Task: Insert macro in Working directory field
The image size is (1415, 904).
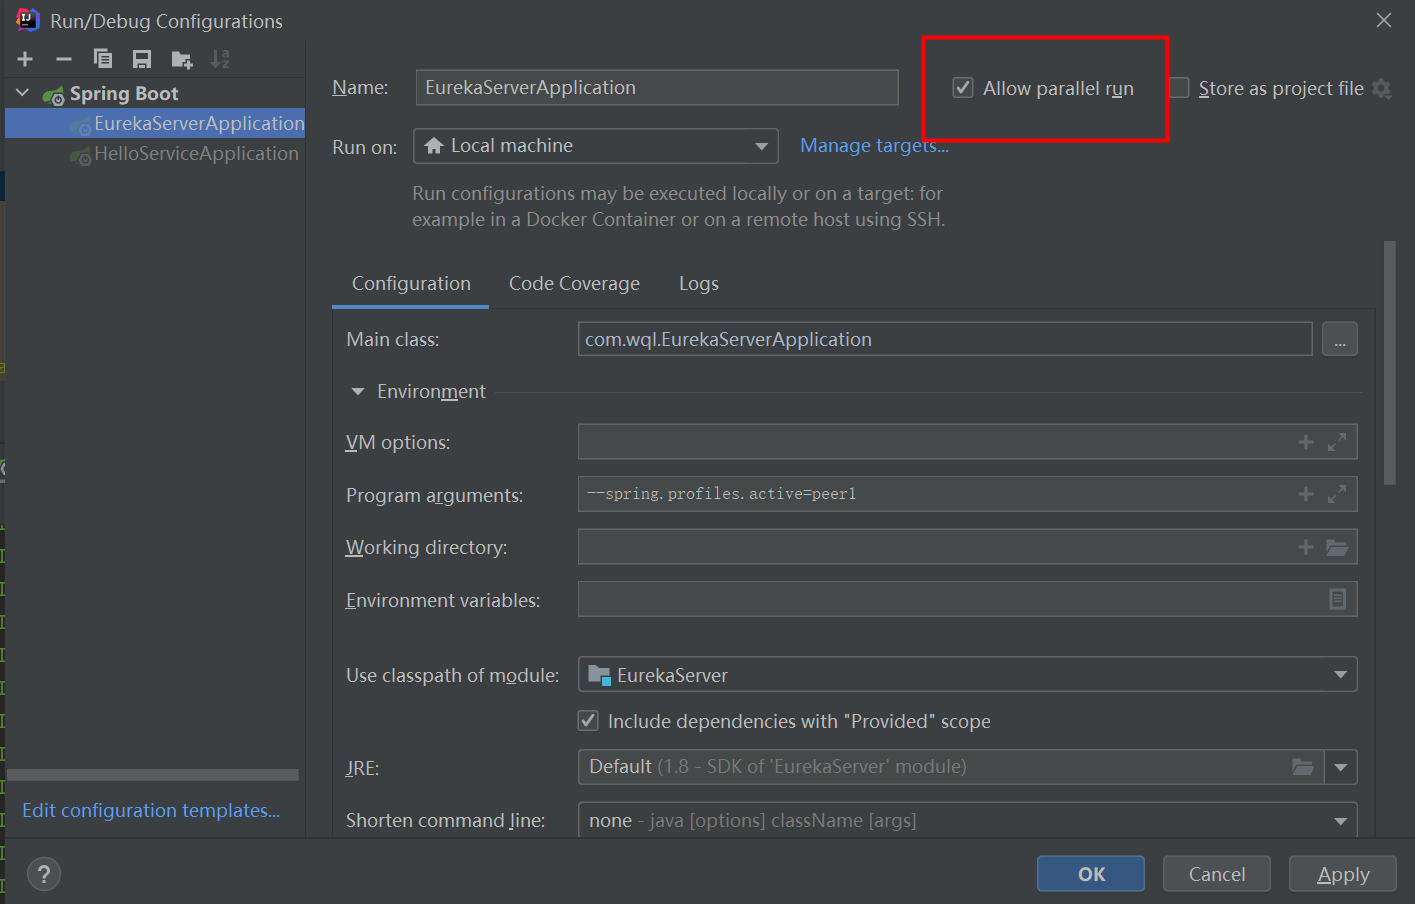Action: [x=1306, y=547]
